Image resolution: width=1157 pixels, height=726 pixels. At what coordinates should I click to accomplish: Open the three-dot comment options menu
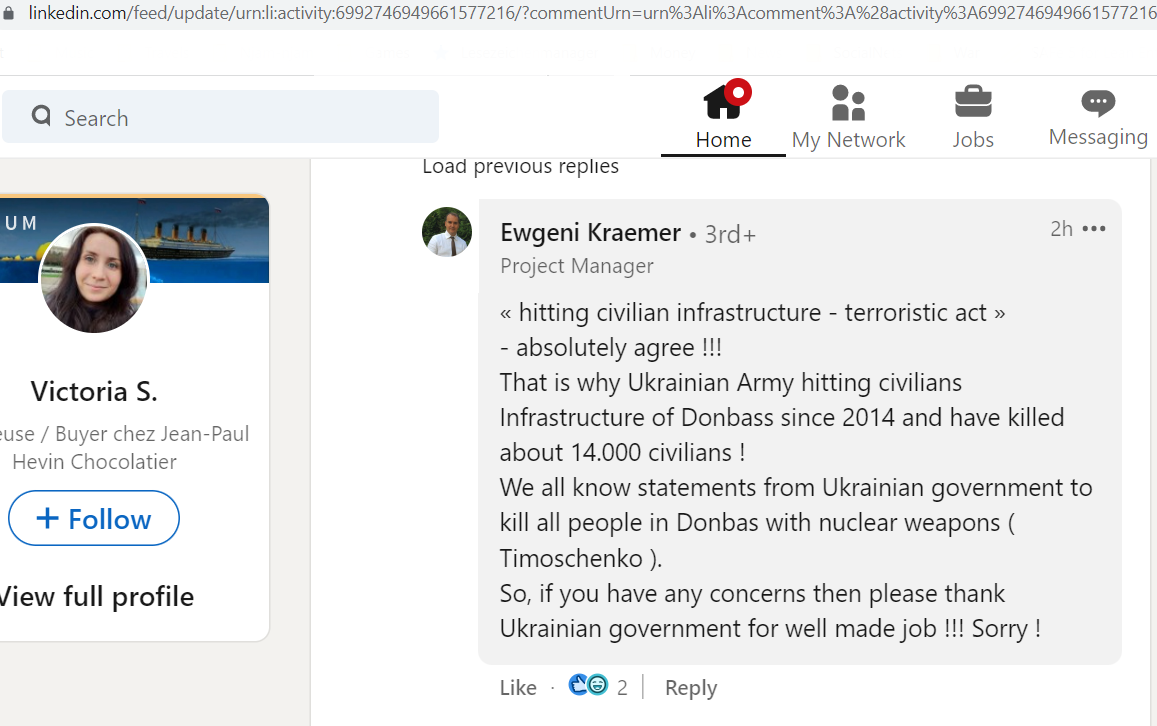(x=1094, y=229)
